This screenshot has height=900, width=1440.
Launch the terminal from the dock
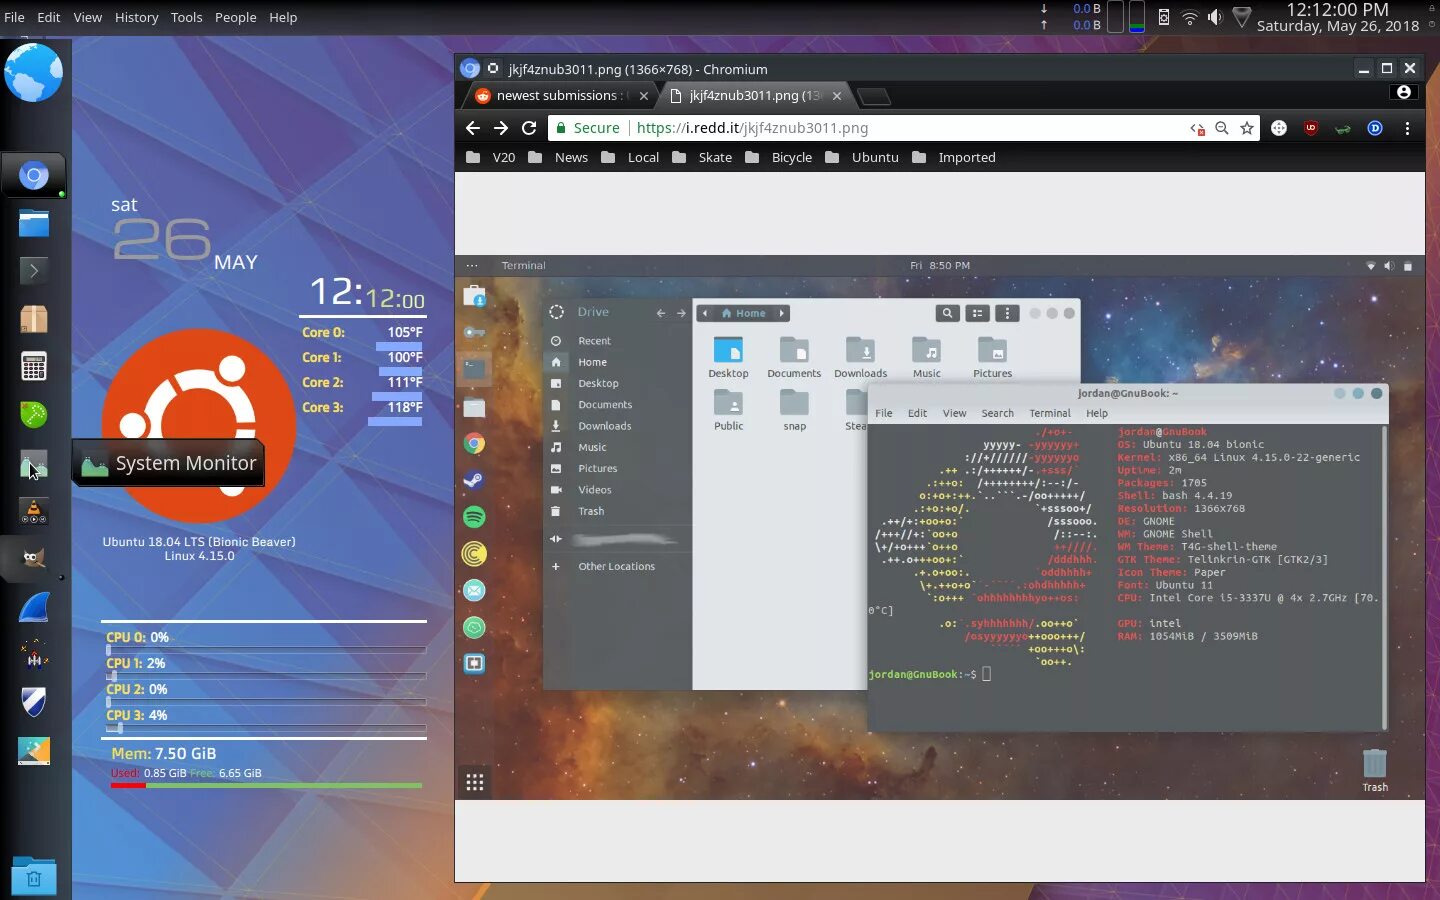click(x=34, y=271)
